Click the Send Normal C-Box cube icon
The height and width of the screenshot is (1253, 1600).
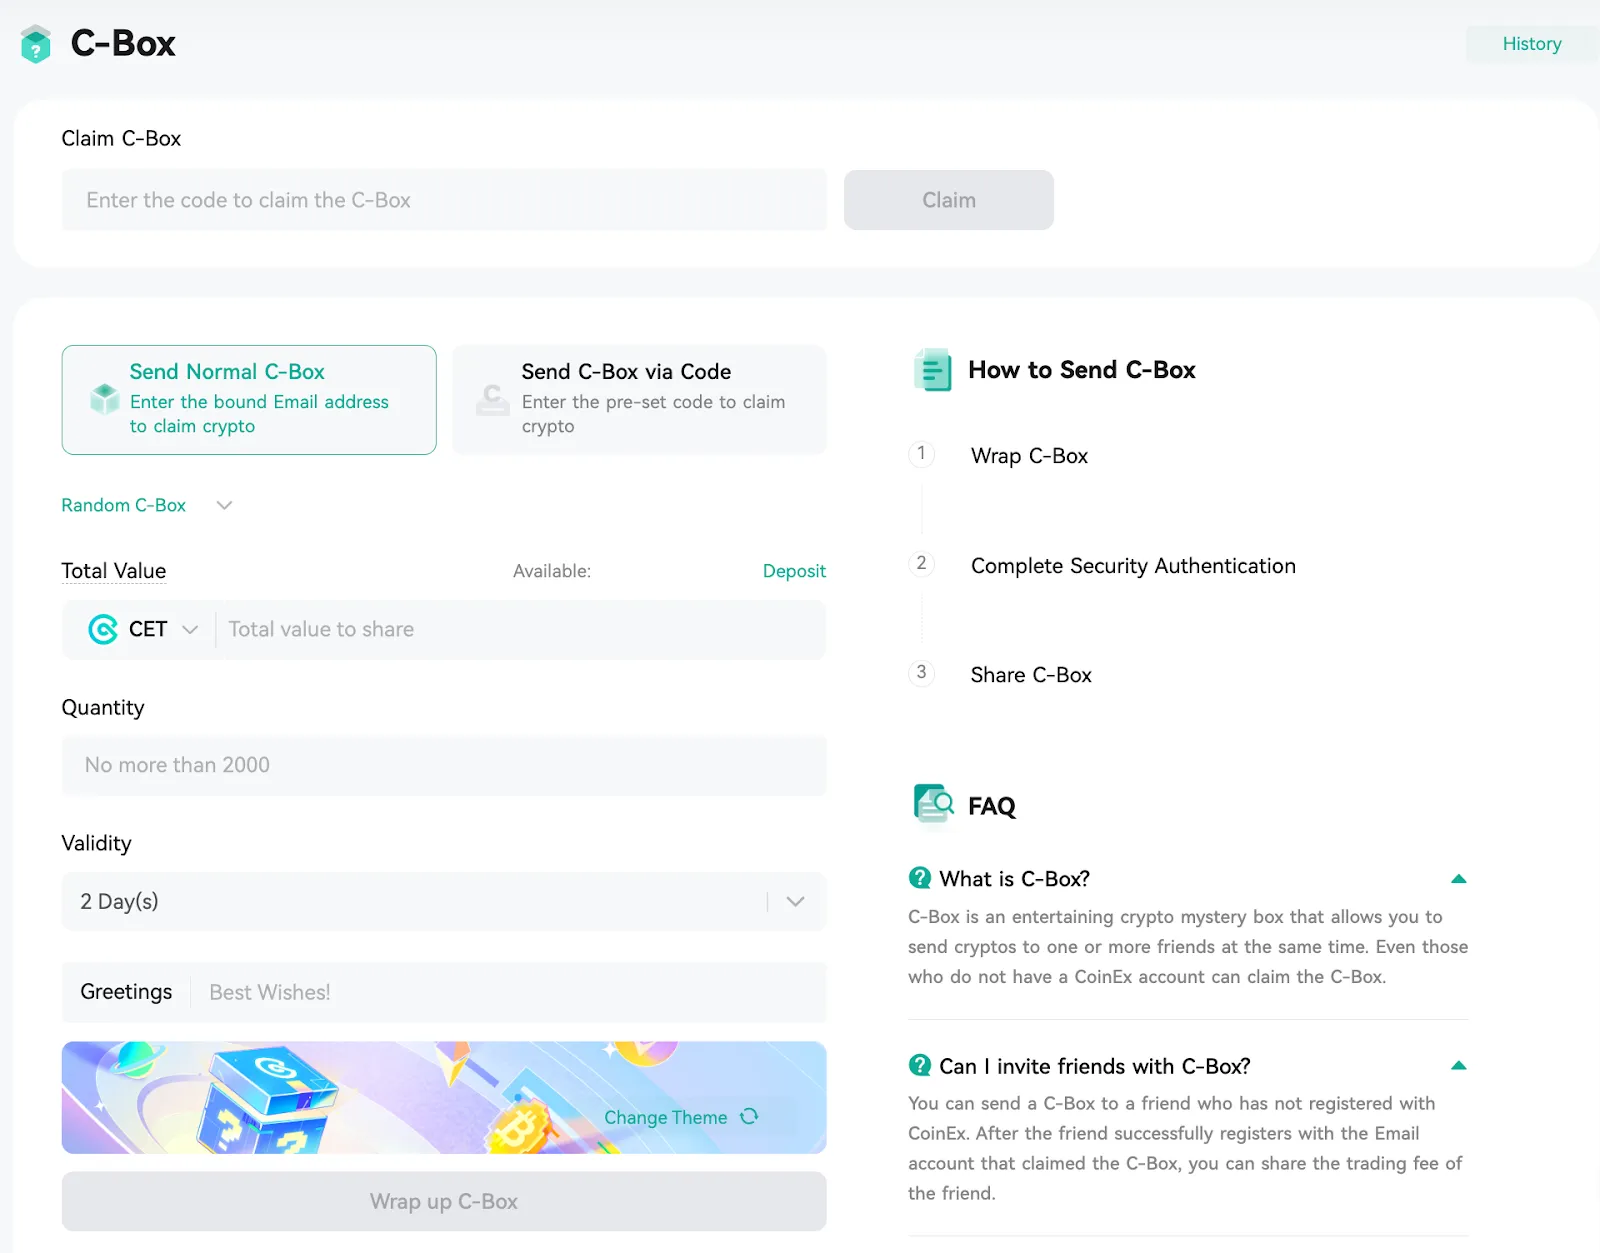pyautogui.click(x=105, y=399)
